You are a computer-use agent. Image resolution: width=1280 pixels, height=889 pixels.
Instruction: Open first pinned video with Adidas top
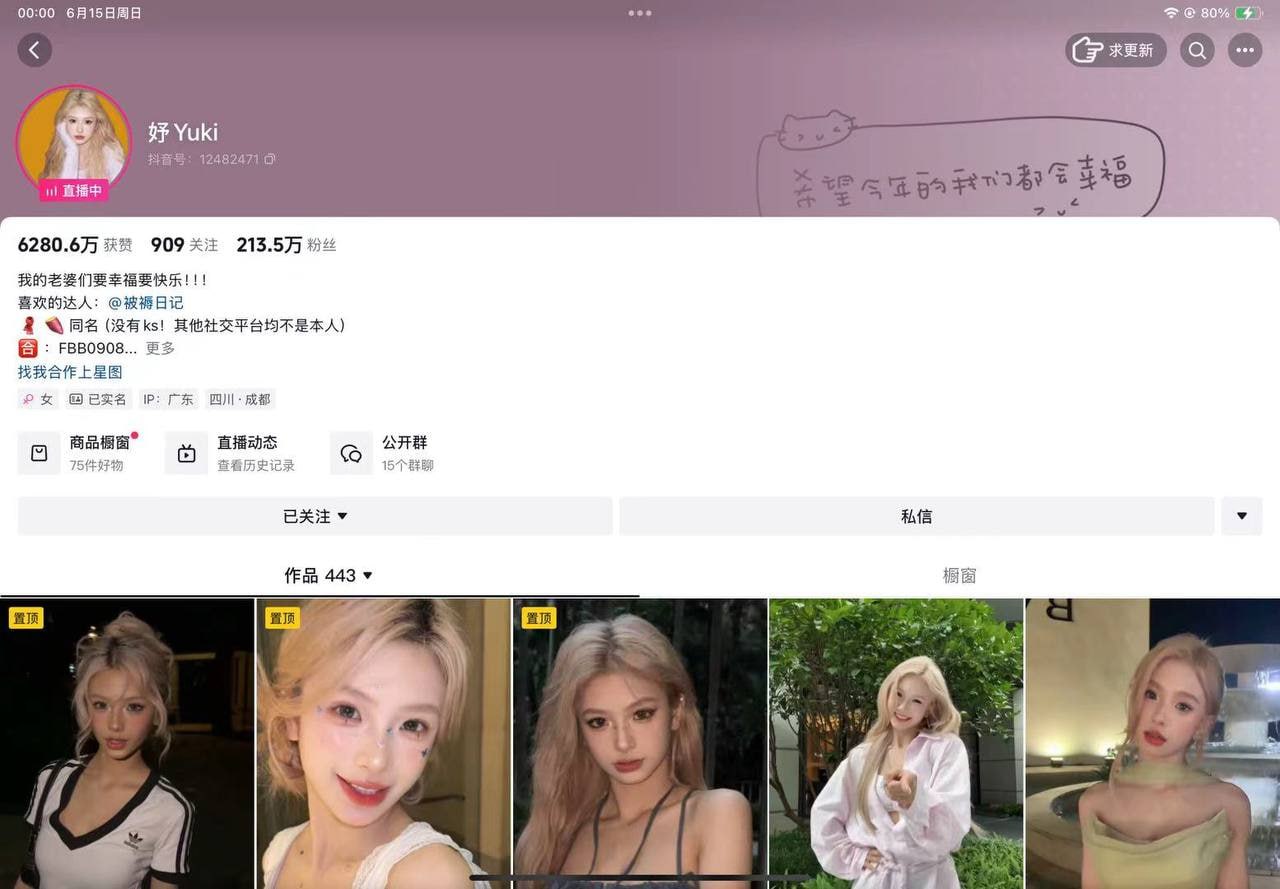tap(127, 743)
